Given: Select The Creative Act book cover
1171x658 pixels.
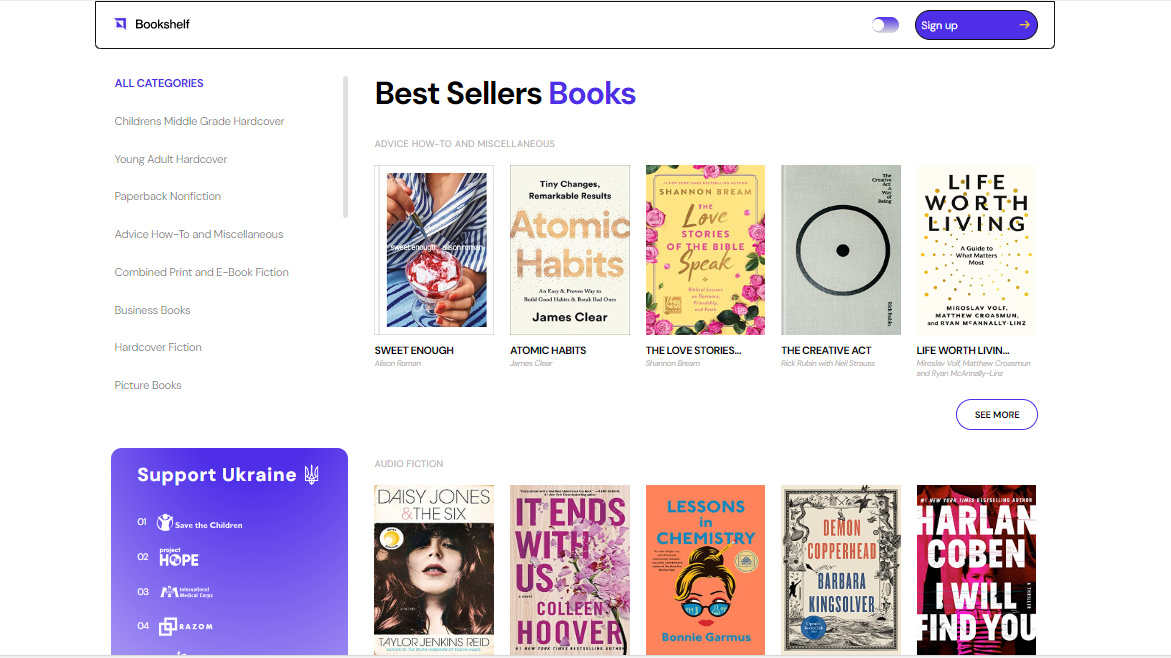Looking at the screenshot, I should pos(841,249).
